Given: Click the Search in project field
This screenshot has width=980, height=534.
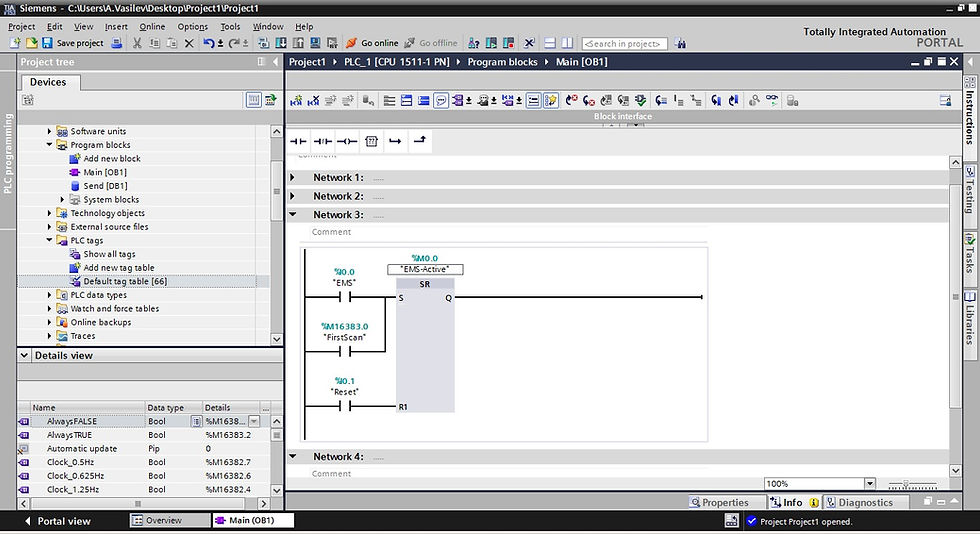Looking at the screenshot, I should coord(624,44).
